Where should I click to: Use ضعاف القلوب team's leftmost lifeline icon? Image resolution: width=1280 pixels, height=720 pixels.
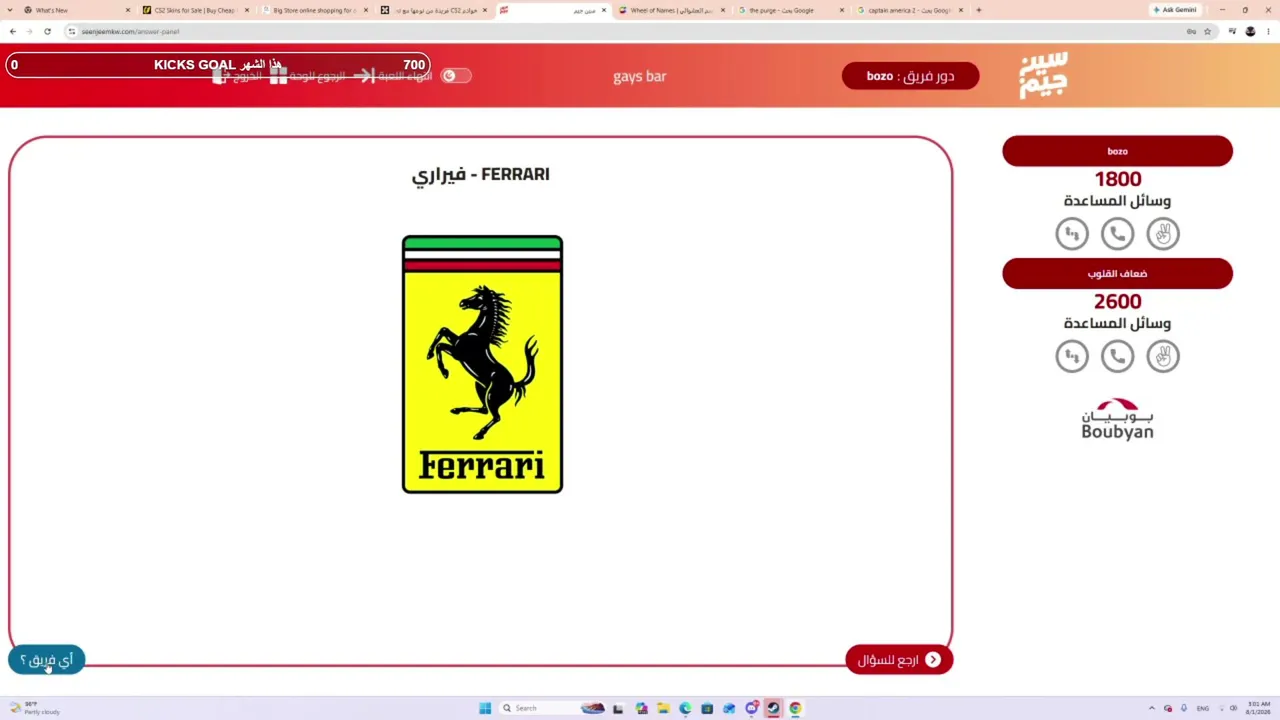coord(1072,356)
